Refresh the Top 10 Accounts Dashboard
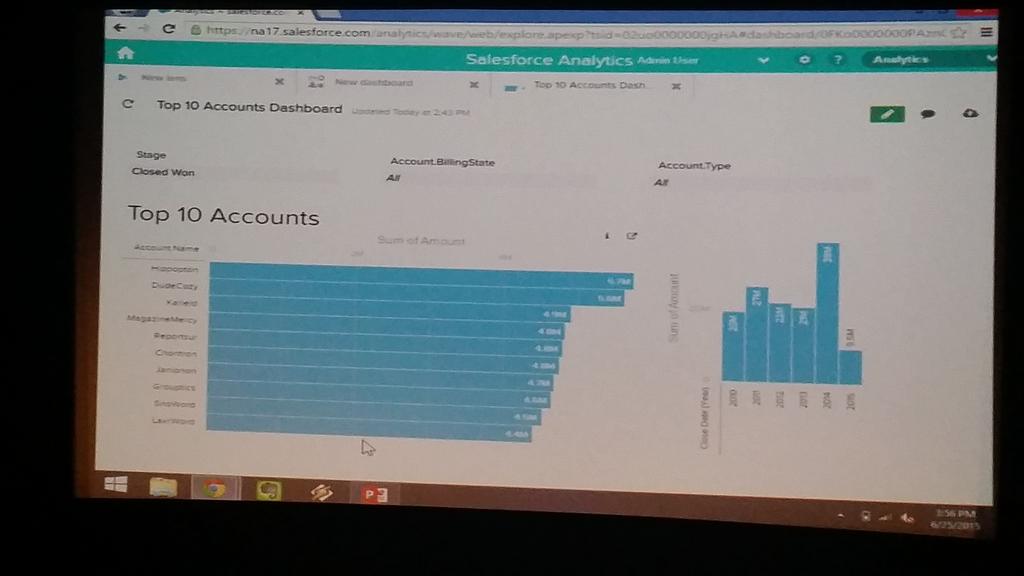This screenshot has height=576, width=1024. tap(128, 104)
